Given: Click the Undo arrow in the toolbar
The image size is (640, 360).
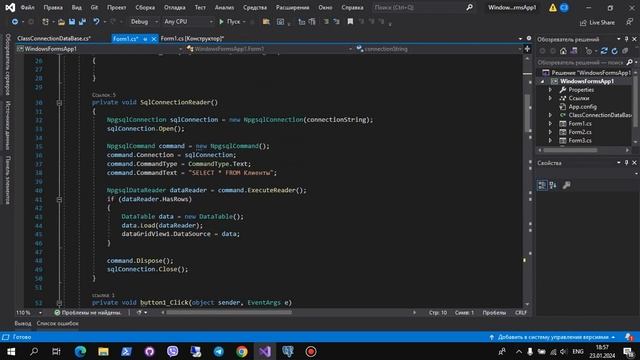Looking at the screenshot, I should pos(96,22).
